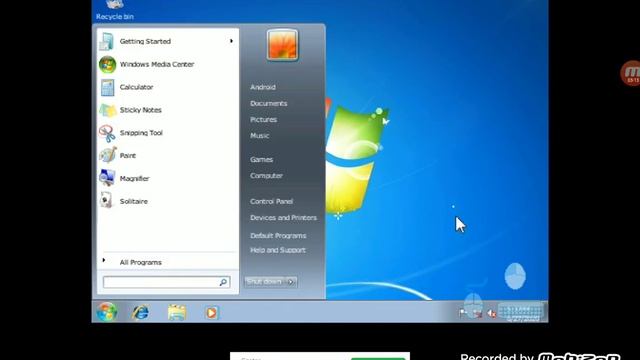Click user account picture in Start menu

[x=282, y=44]
